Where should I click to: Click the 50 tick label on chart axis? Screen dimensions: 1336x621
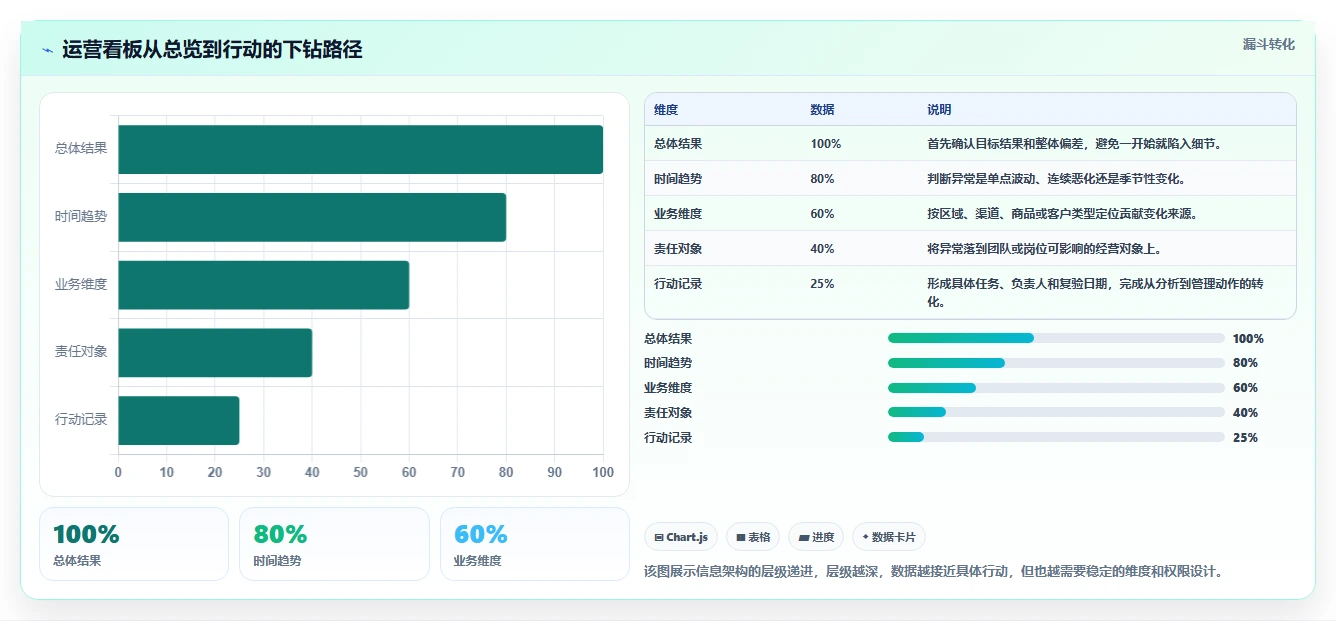(x=361, y=472)
